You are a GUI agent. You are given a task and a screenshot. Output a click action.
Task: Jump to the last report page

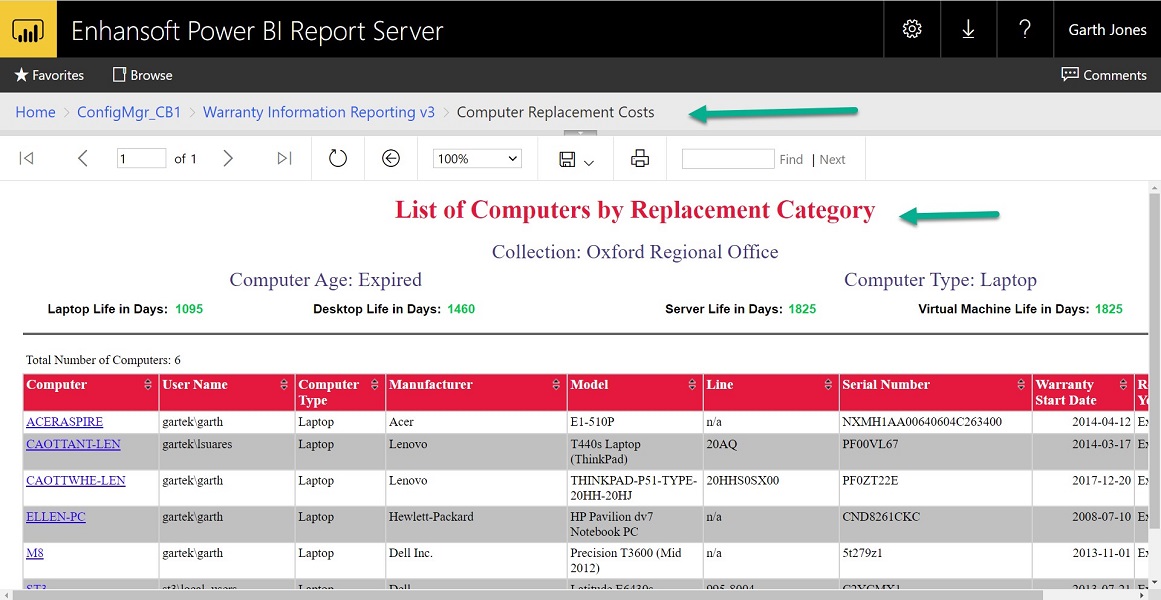pyautogui.click(x=284, y=158)
